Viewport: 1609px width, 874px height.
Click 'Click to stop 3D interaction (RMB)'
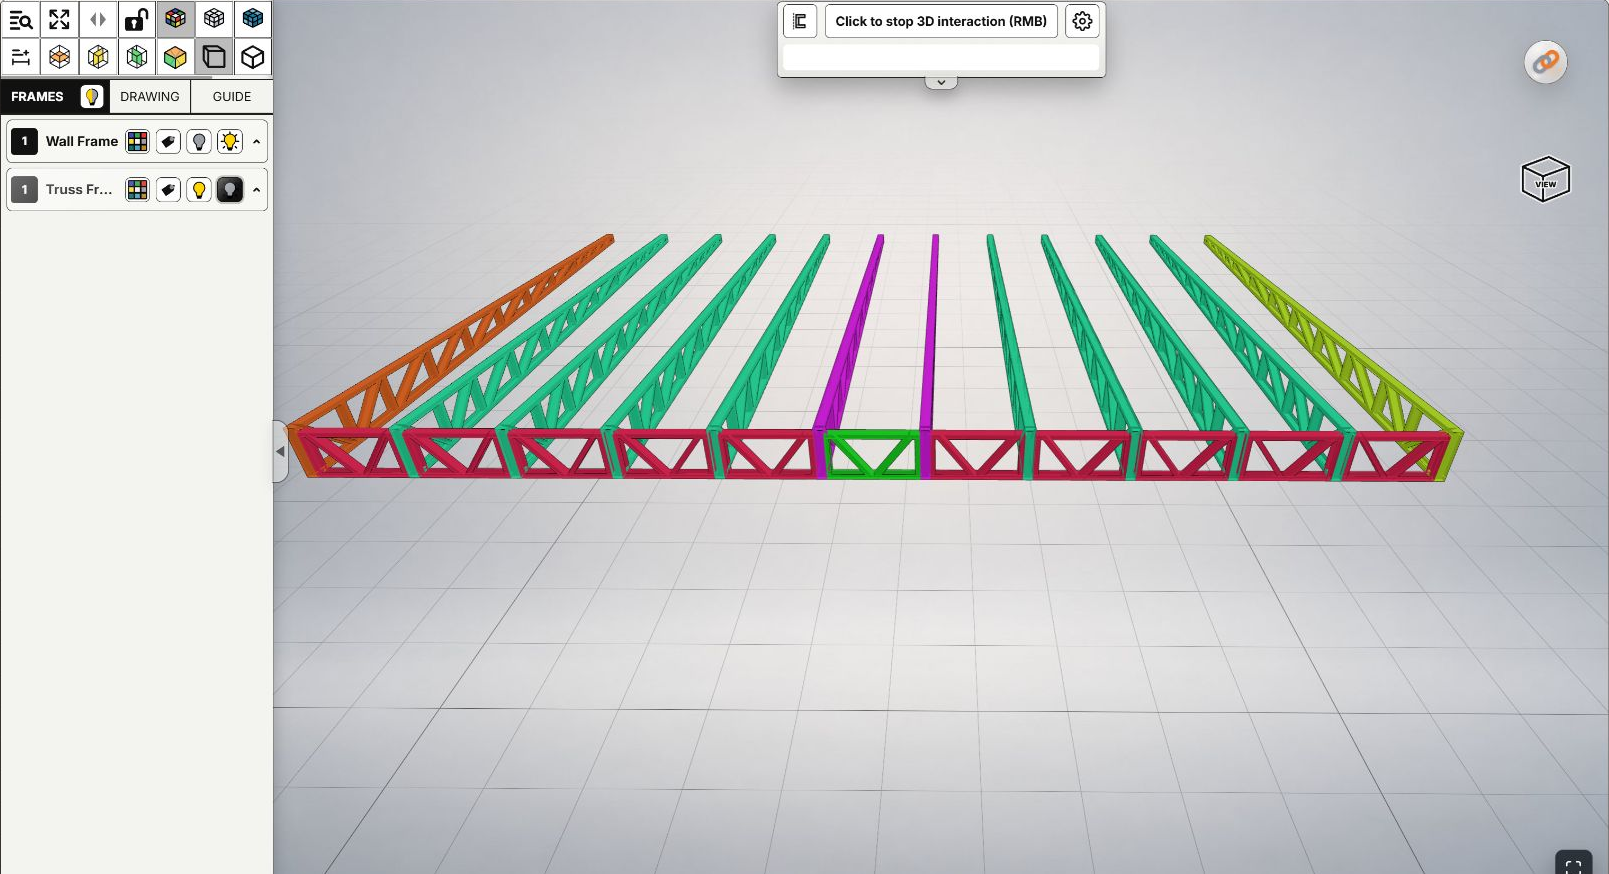coord(941,21)
